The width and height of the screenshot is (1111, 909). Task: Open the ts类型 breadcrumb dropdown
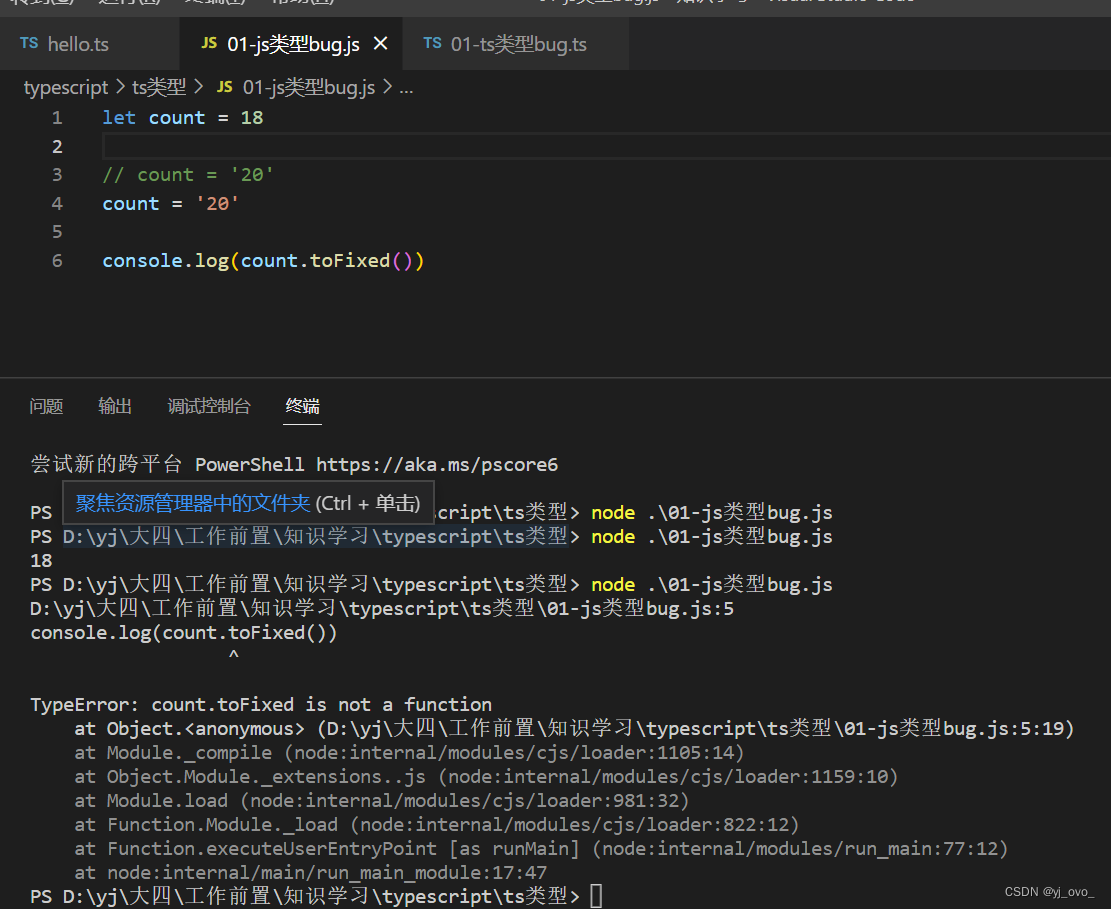point(159,87)
